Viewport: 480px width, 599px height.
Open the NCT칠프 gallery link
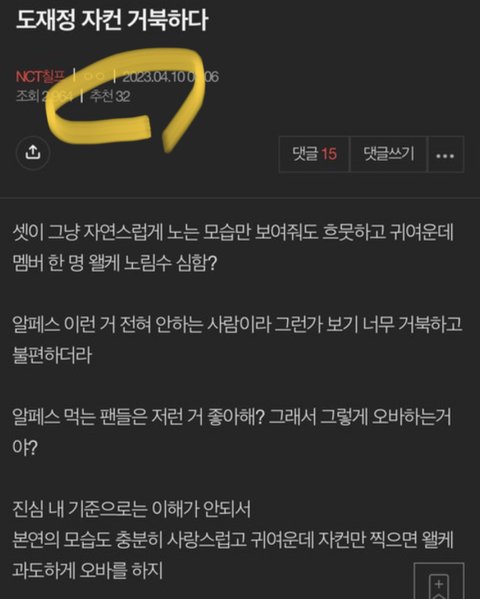click(x=41, y=76)
